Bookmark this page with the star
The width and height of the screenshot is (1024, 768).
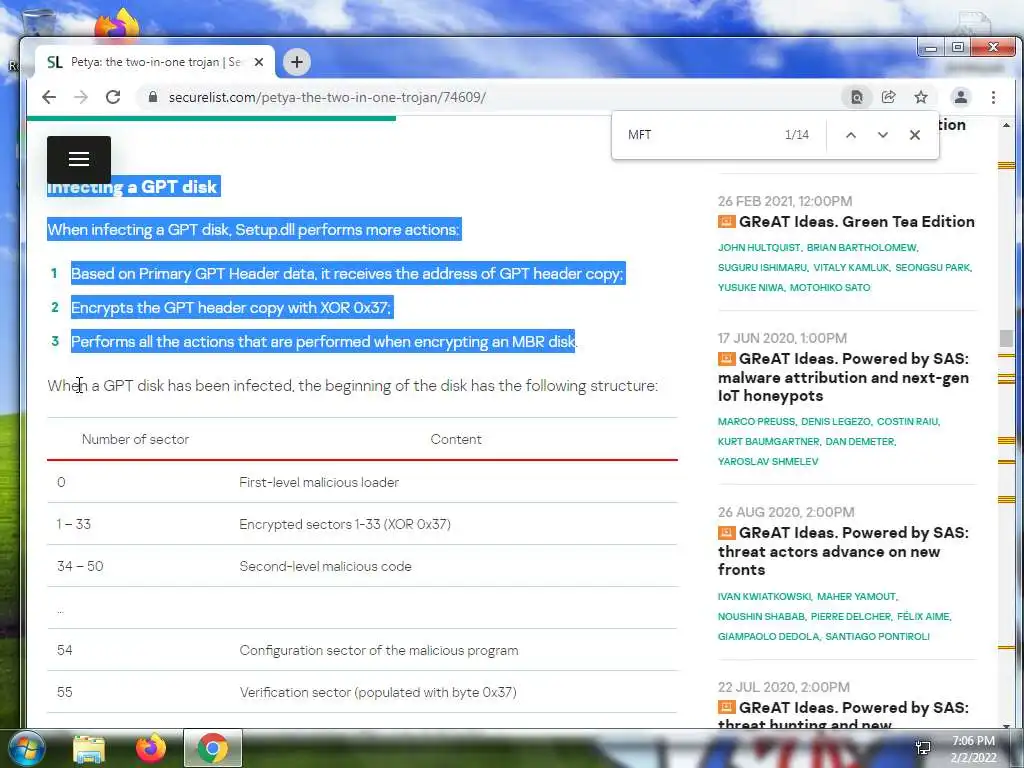click(x=921, y=97)
